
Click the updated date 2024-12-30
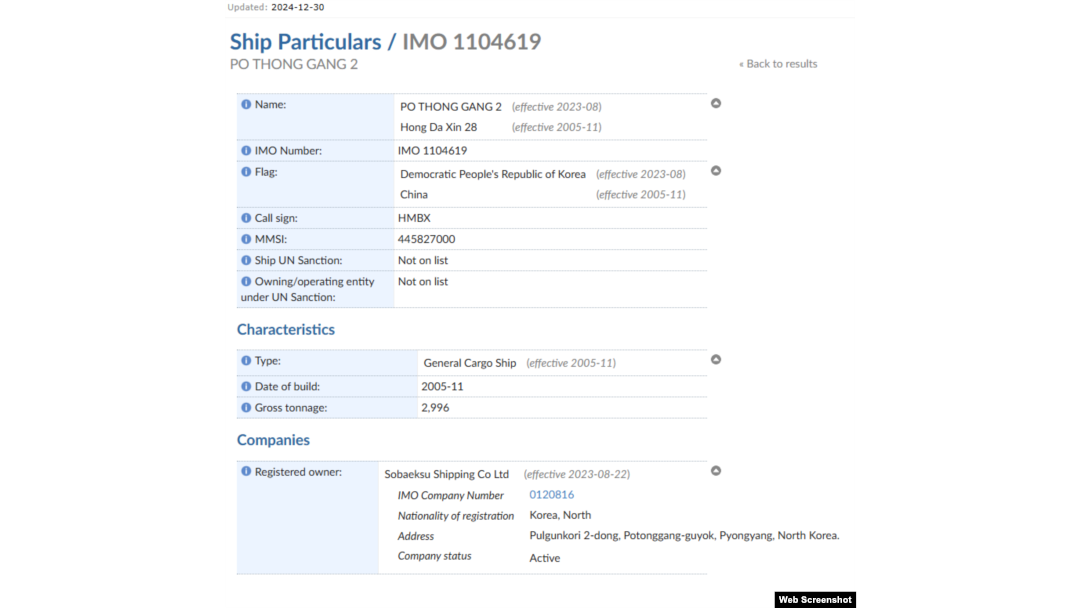[298, 7]
